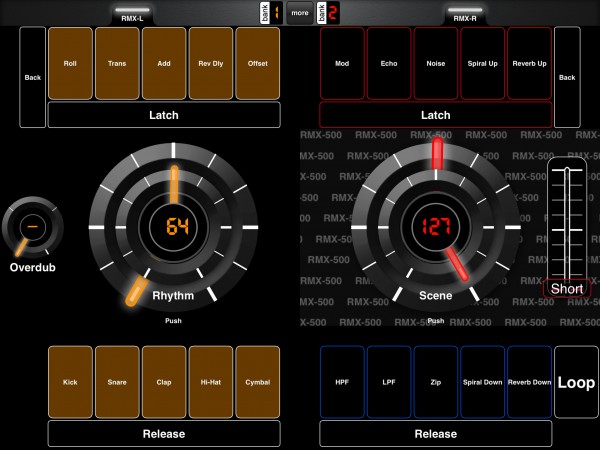This screenshot has height=450, width=600.
Task: Click the Rhythm dial label
Action: (173, 295)
